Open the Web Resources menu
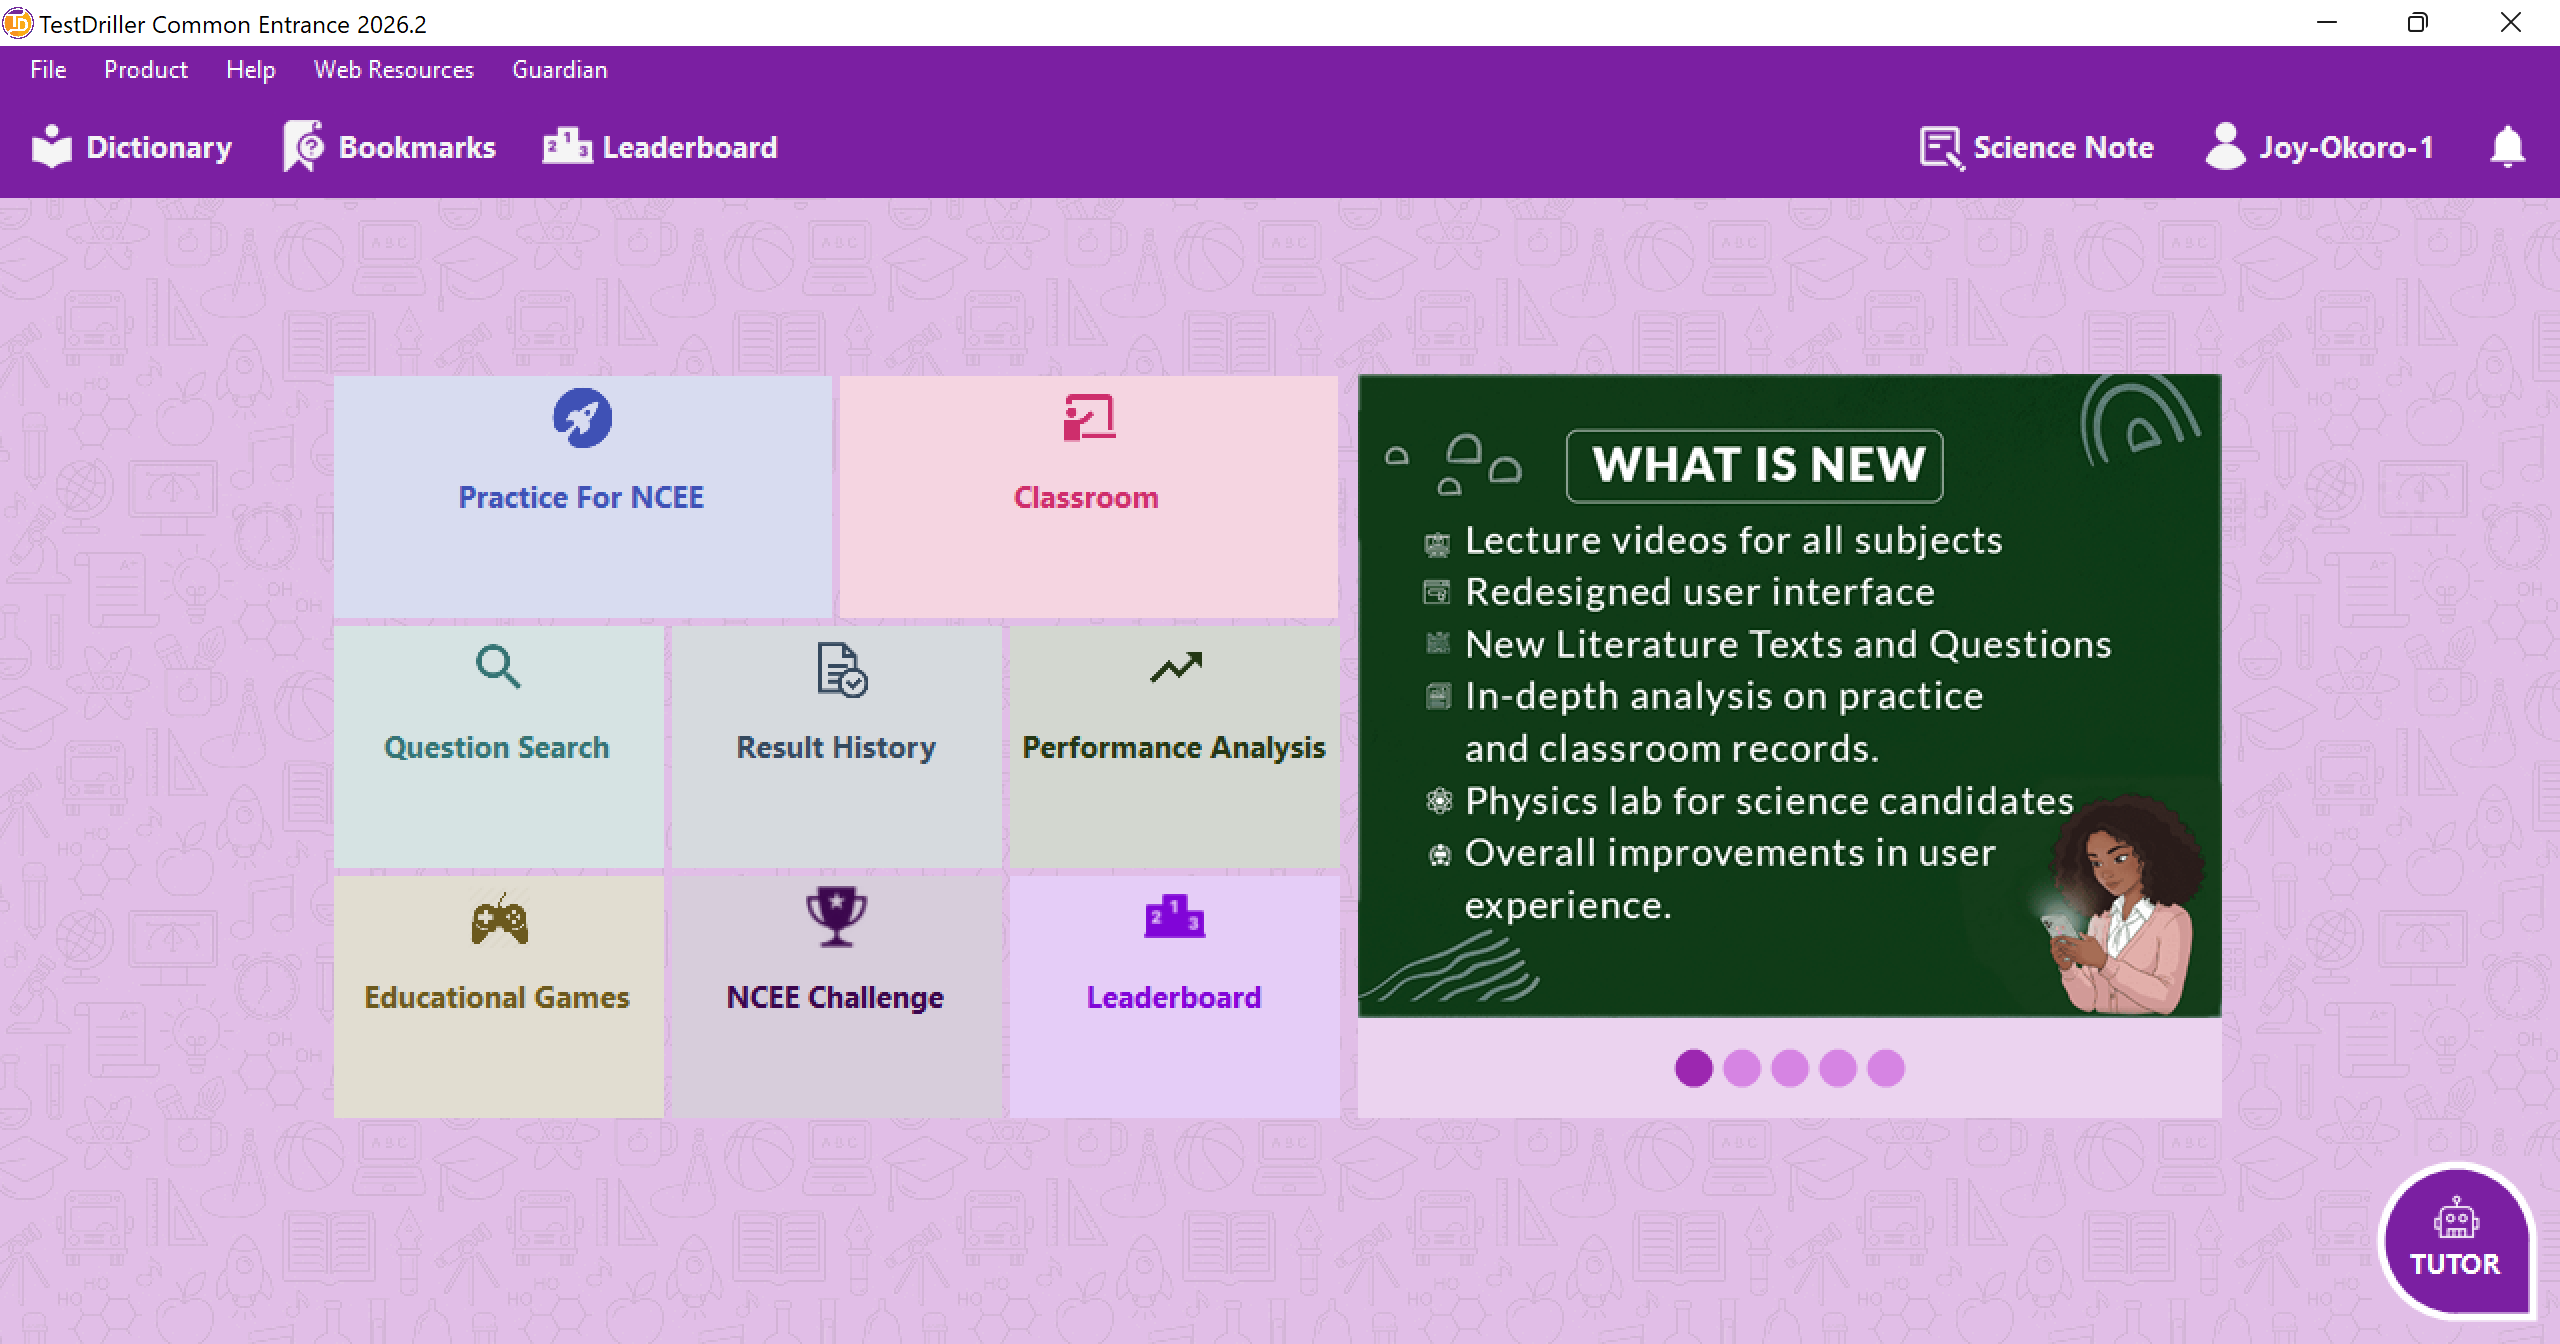 (x=394, y=70)
